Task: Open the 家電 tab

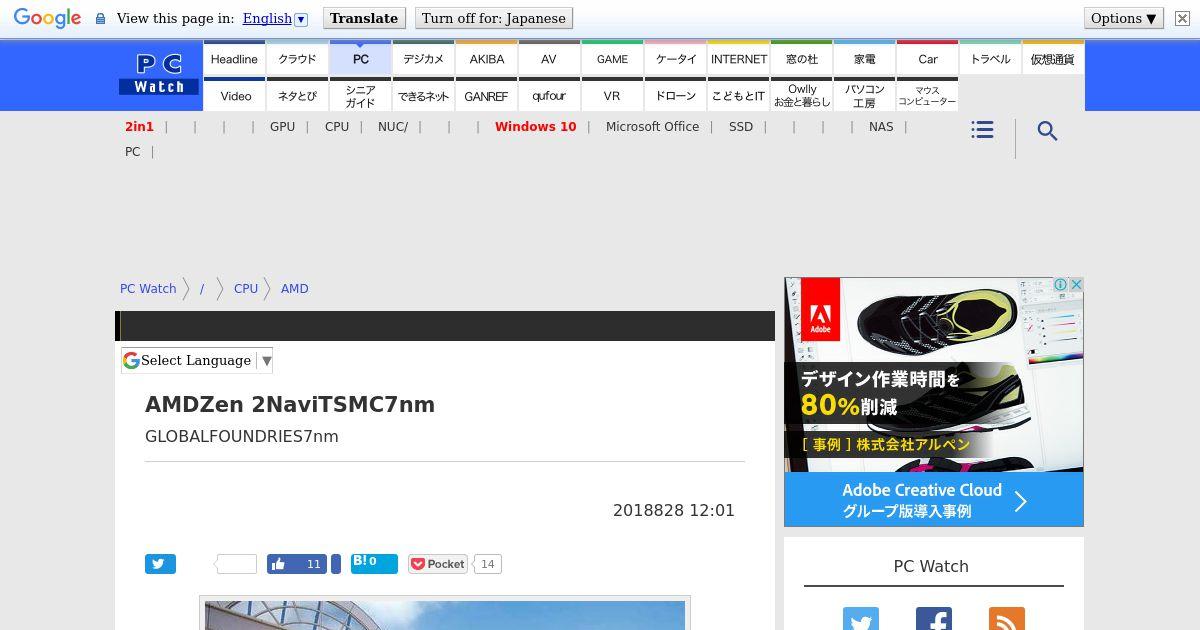Action: click(x=864, y=59)
